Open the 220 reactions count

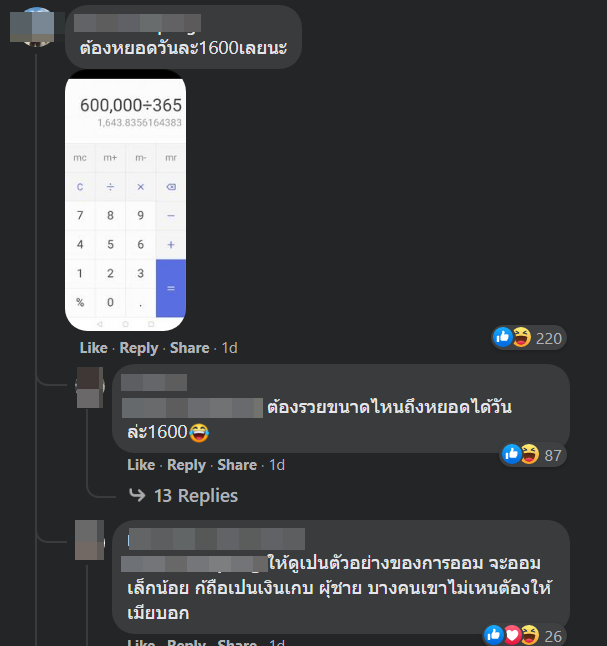[548, 338]
